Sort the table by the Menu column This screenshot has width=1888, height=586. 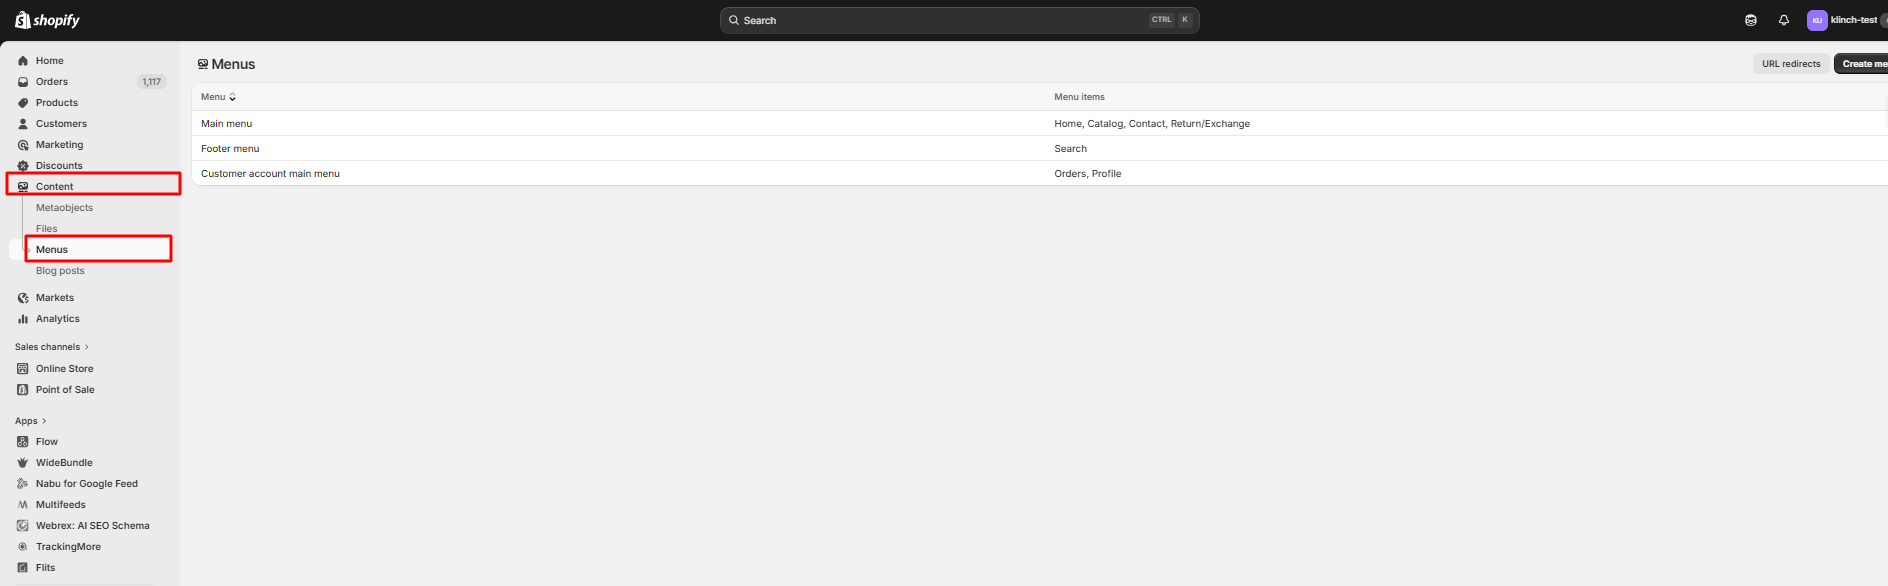coord(218,97)
